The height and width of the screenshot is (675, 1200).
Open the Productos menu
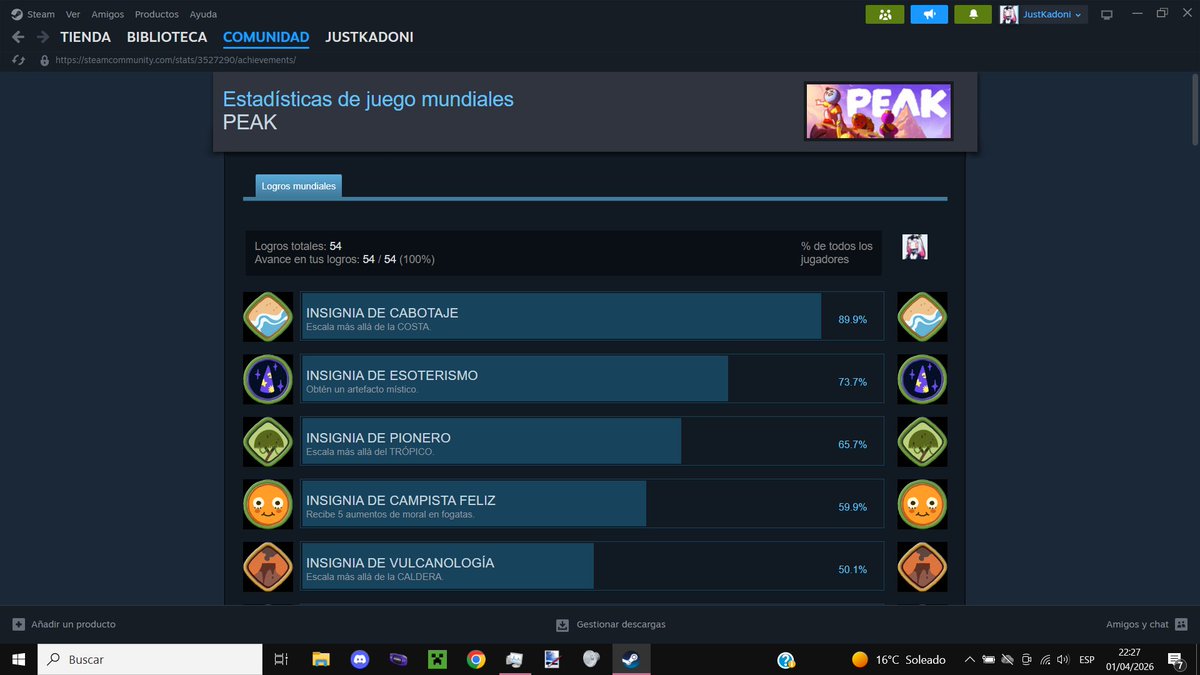pyautogui.click(x=157, y=14)
